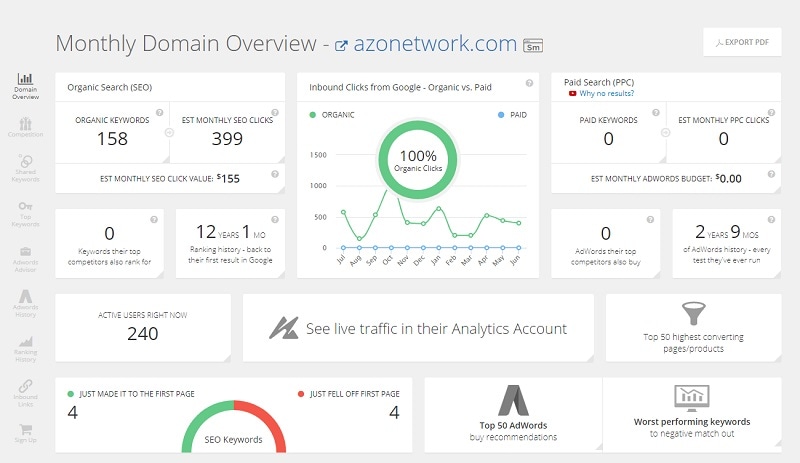Click the SEO click value $155
800x463 pixels.
click(x=228, y=179)
